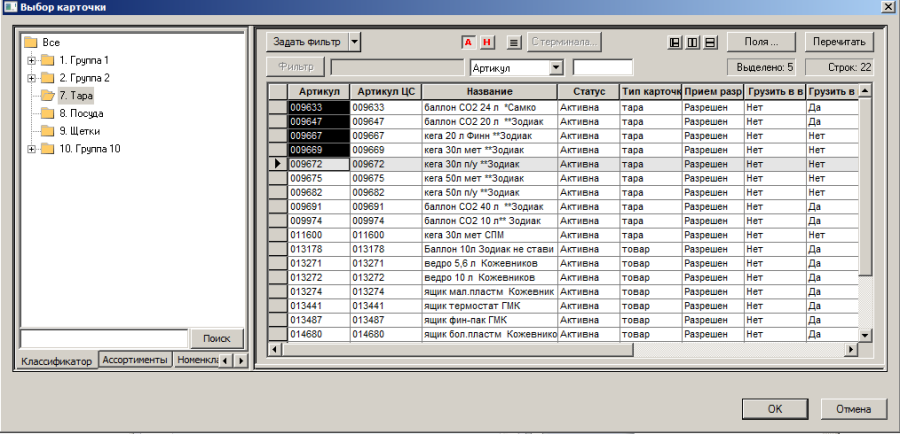Viewport: 900px width, 434px height.
Task: Select the tree-and-table layout icon
Action: 675,42
